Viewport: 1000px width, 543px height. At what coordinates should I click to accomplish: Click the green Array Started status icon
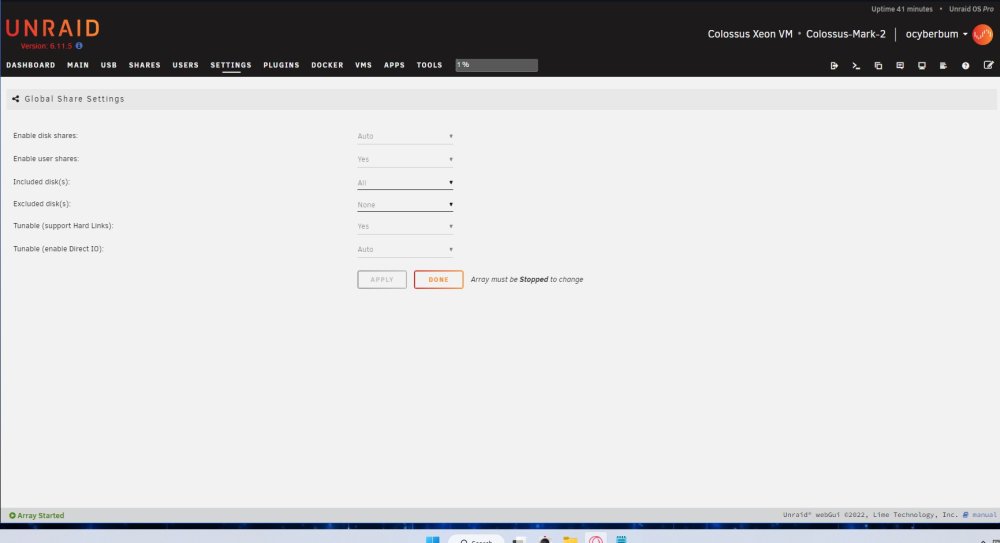pos(12,516)
